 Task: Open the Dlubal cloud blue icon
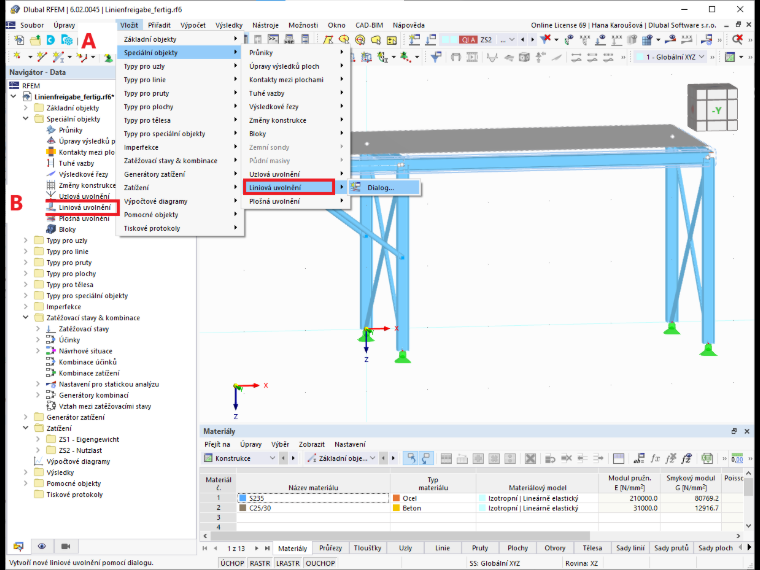click(x=50, y=40)
